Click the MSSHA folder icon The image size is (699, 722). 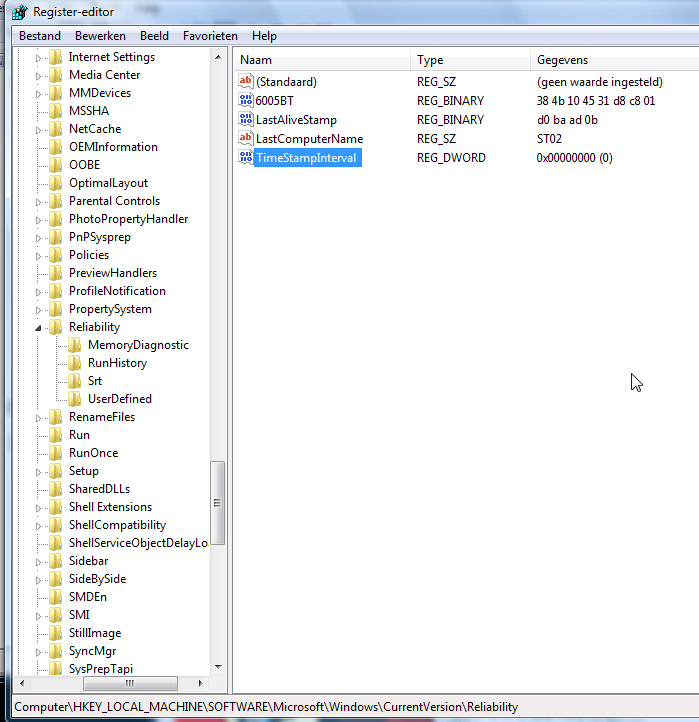[56, 111]
